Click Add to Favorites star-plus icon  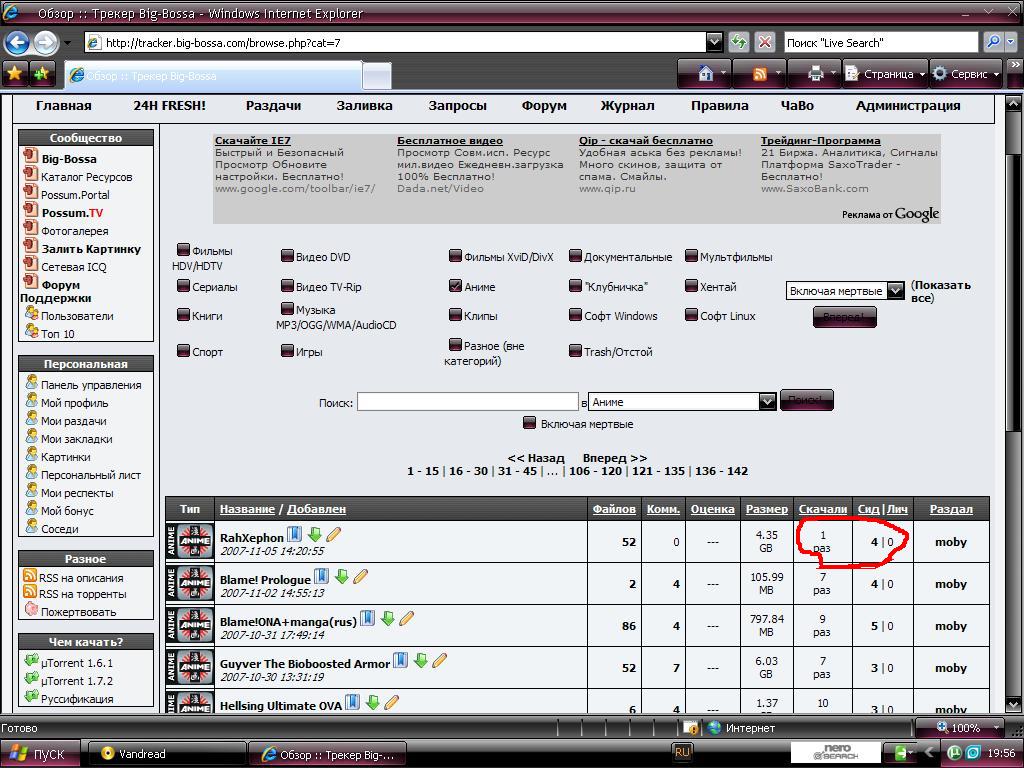click(x=42, y=74)
